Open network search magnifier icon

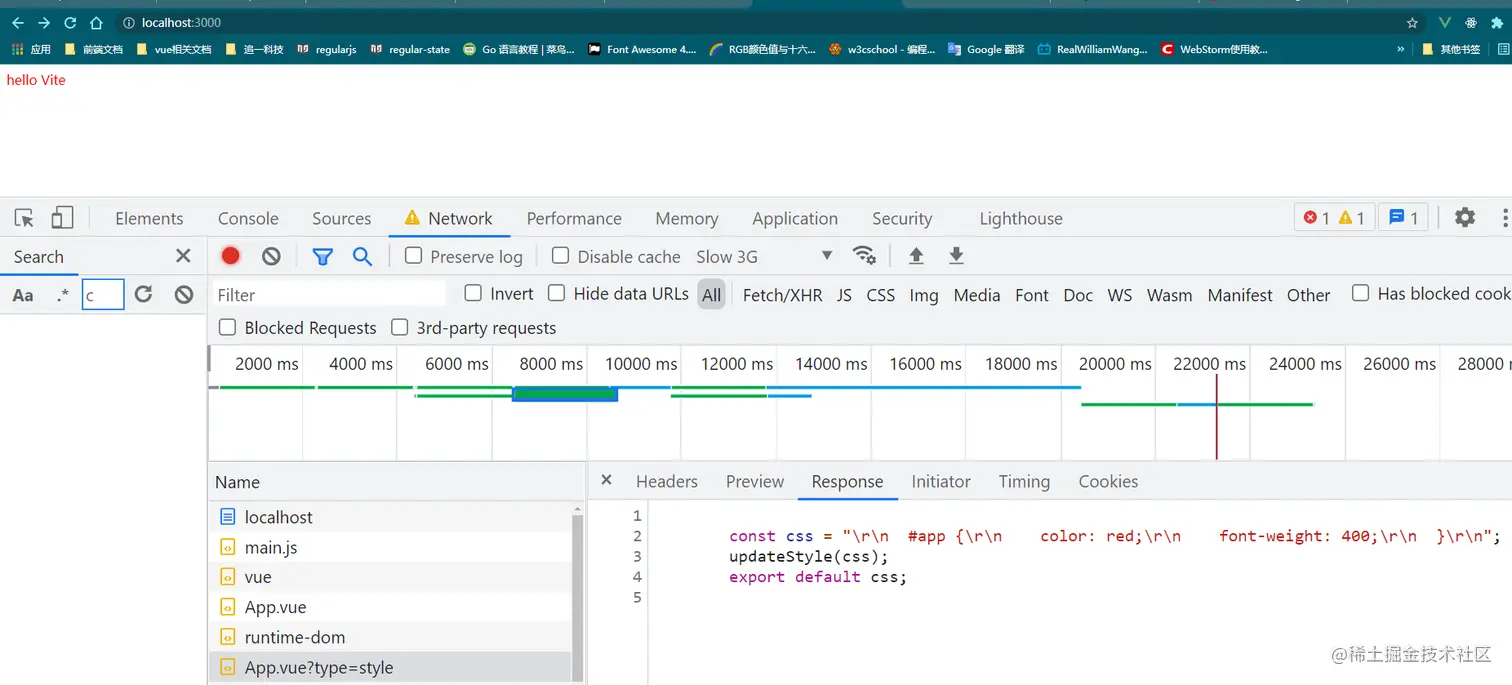click(x=362, y=256)
